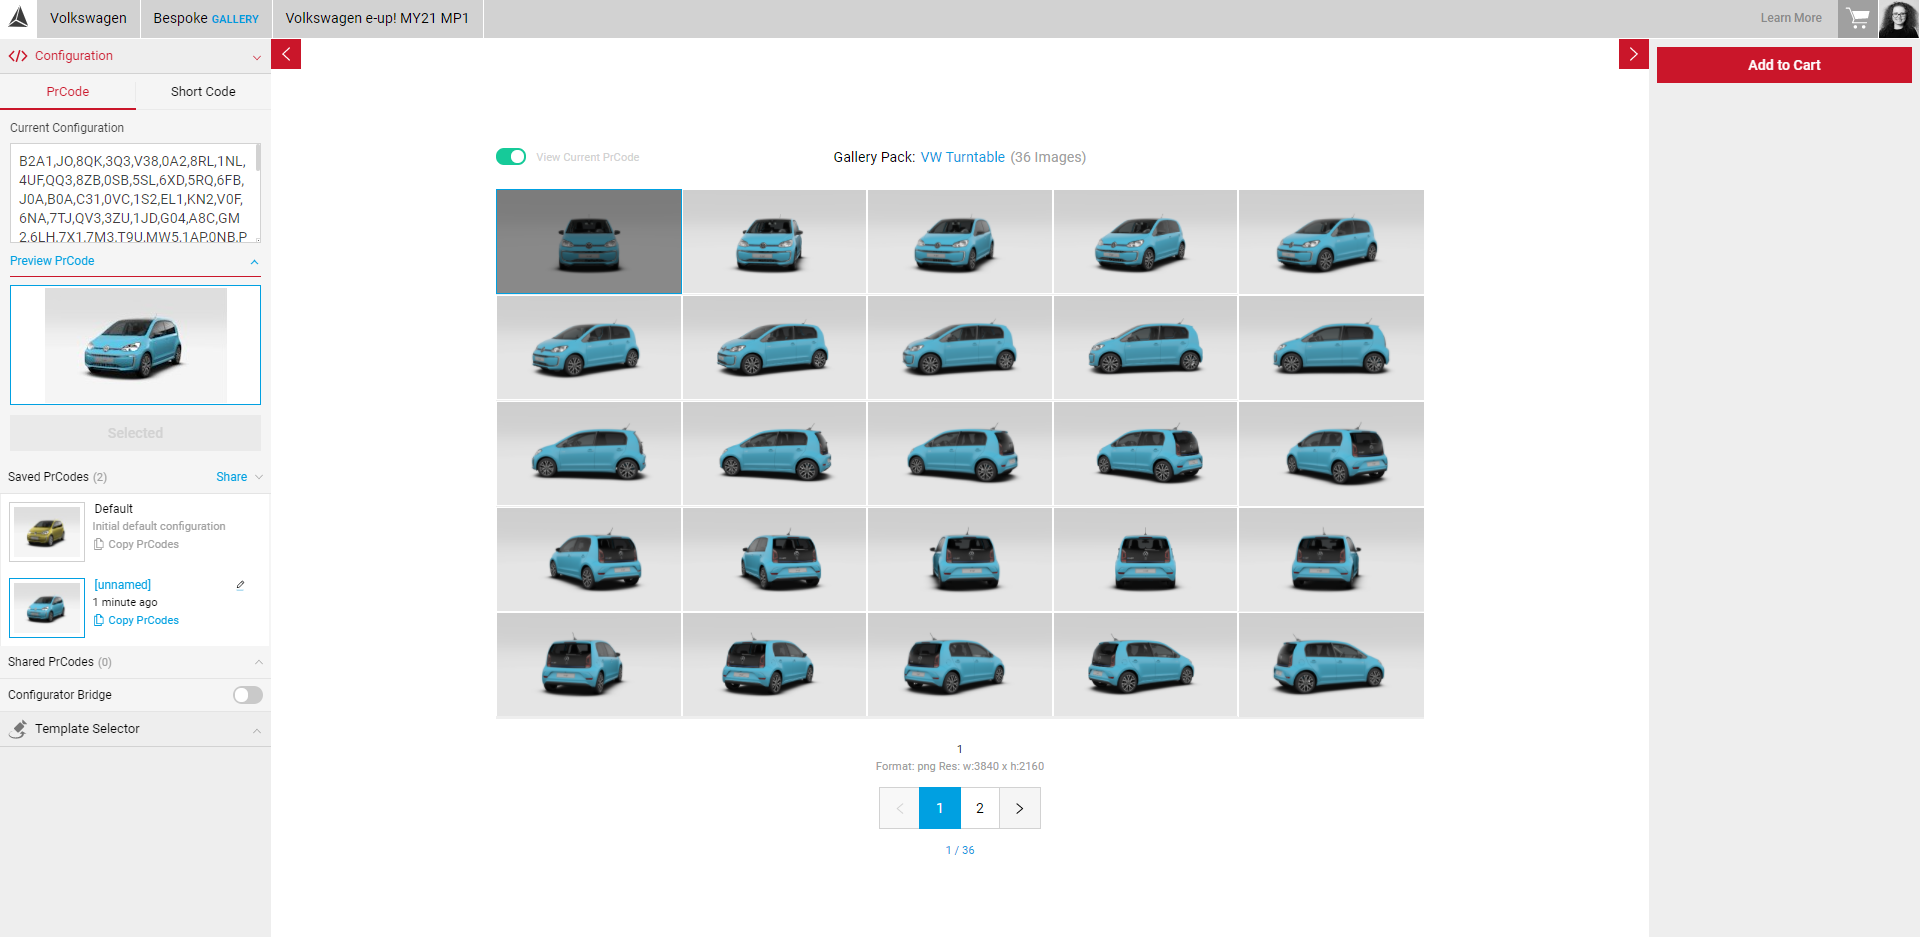
Task: Click the Saved PrCodes (2) label
Action: (57, 477)
